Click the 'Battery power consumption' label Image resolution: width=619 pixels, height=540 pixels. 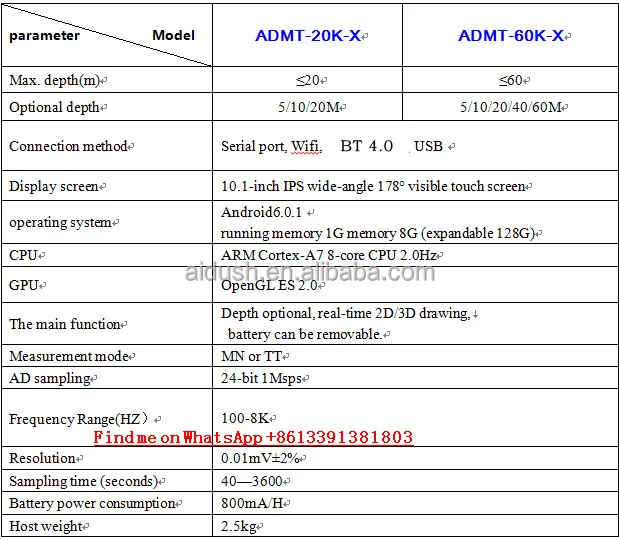pos(92,503)
